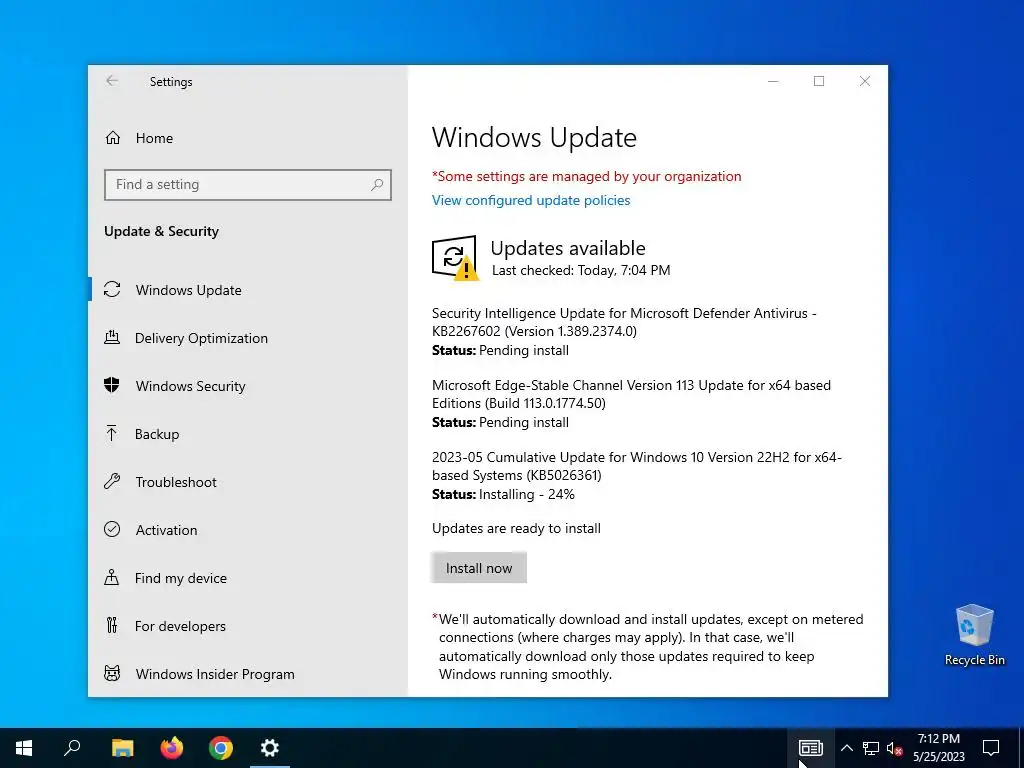Click 'Last checked: Today, 7:04 PM' text
1024x768 pixels.
pos(581,270)
